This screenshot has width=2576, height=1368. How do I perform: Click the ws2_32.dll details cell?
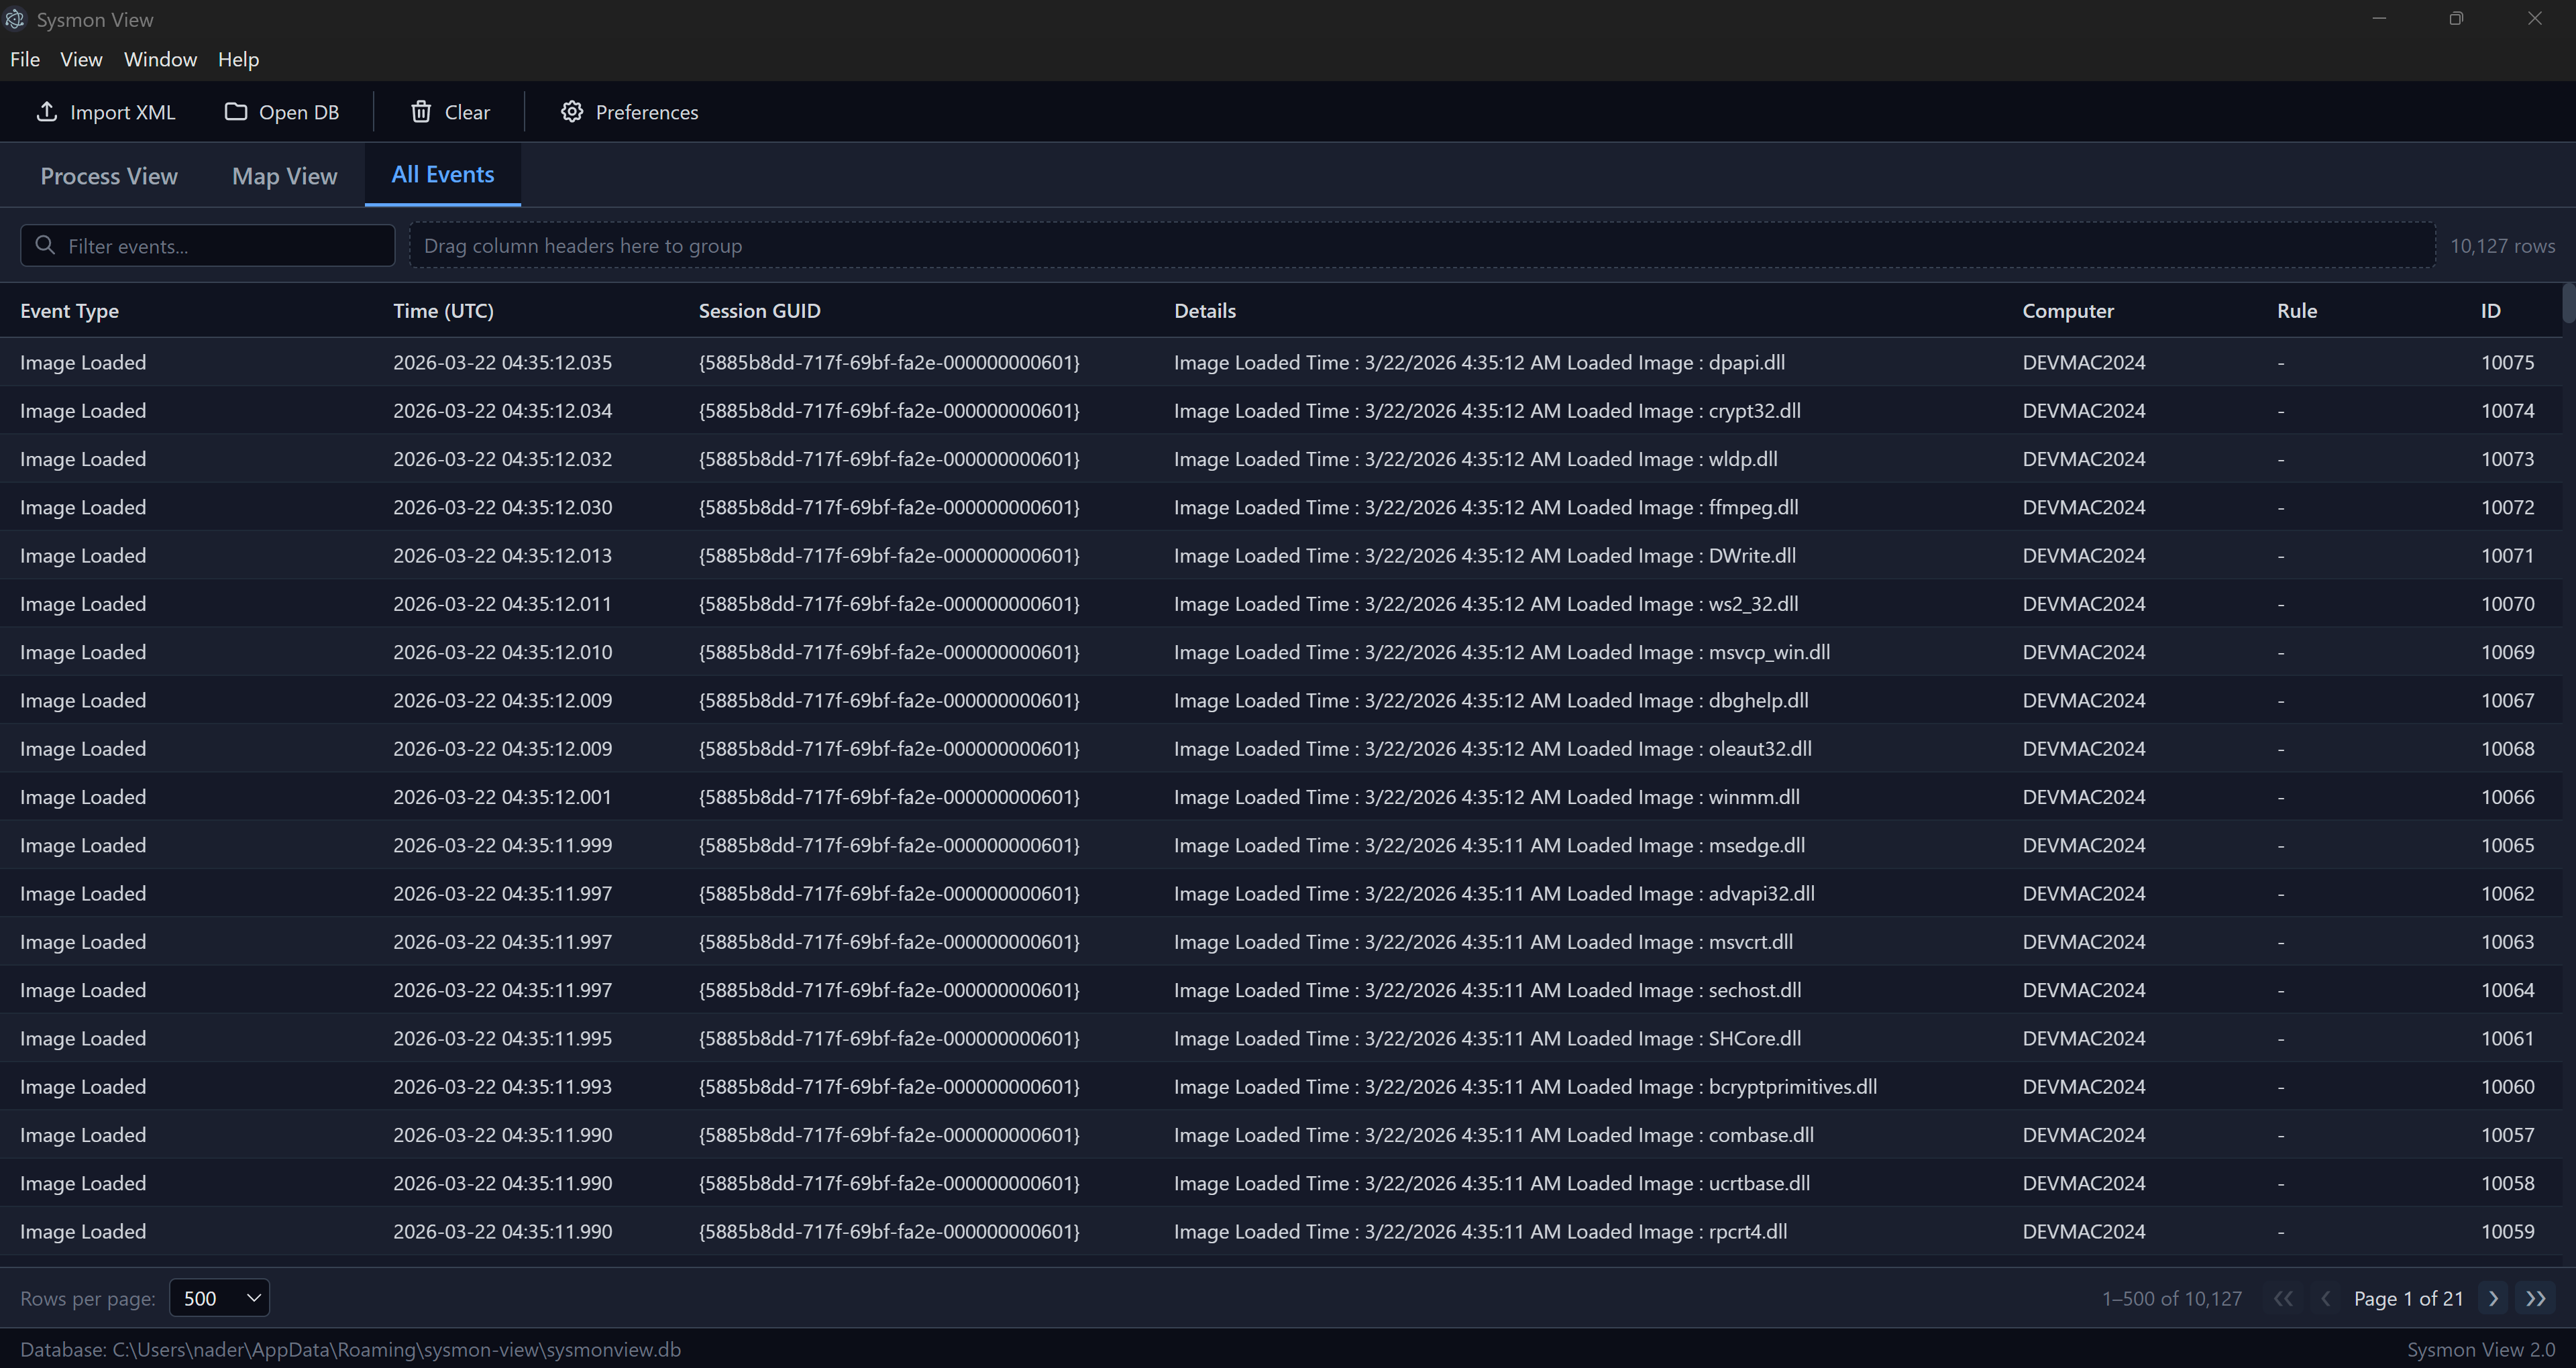(x=1486, y=604)
